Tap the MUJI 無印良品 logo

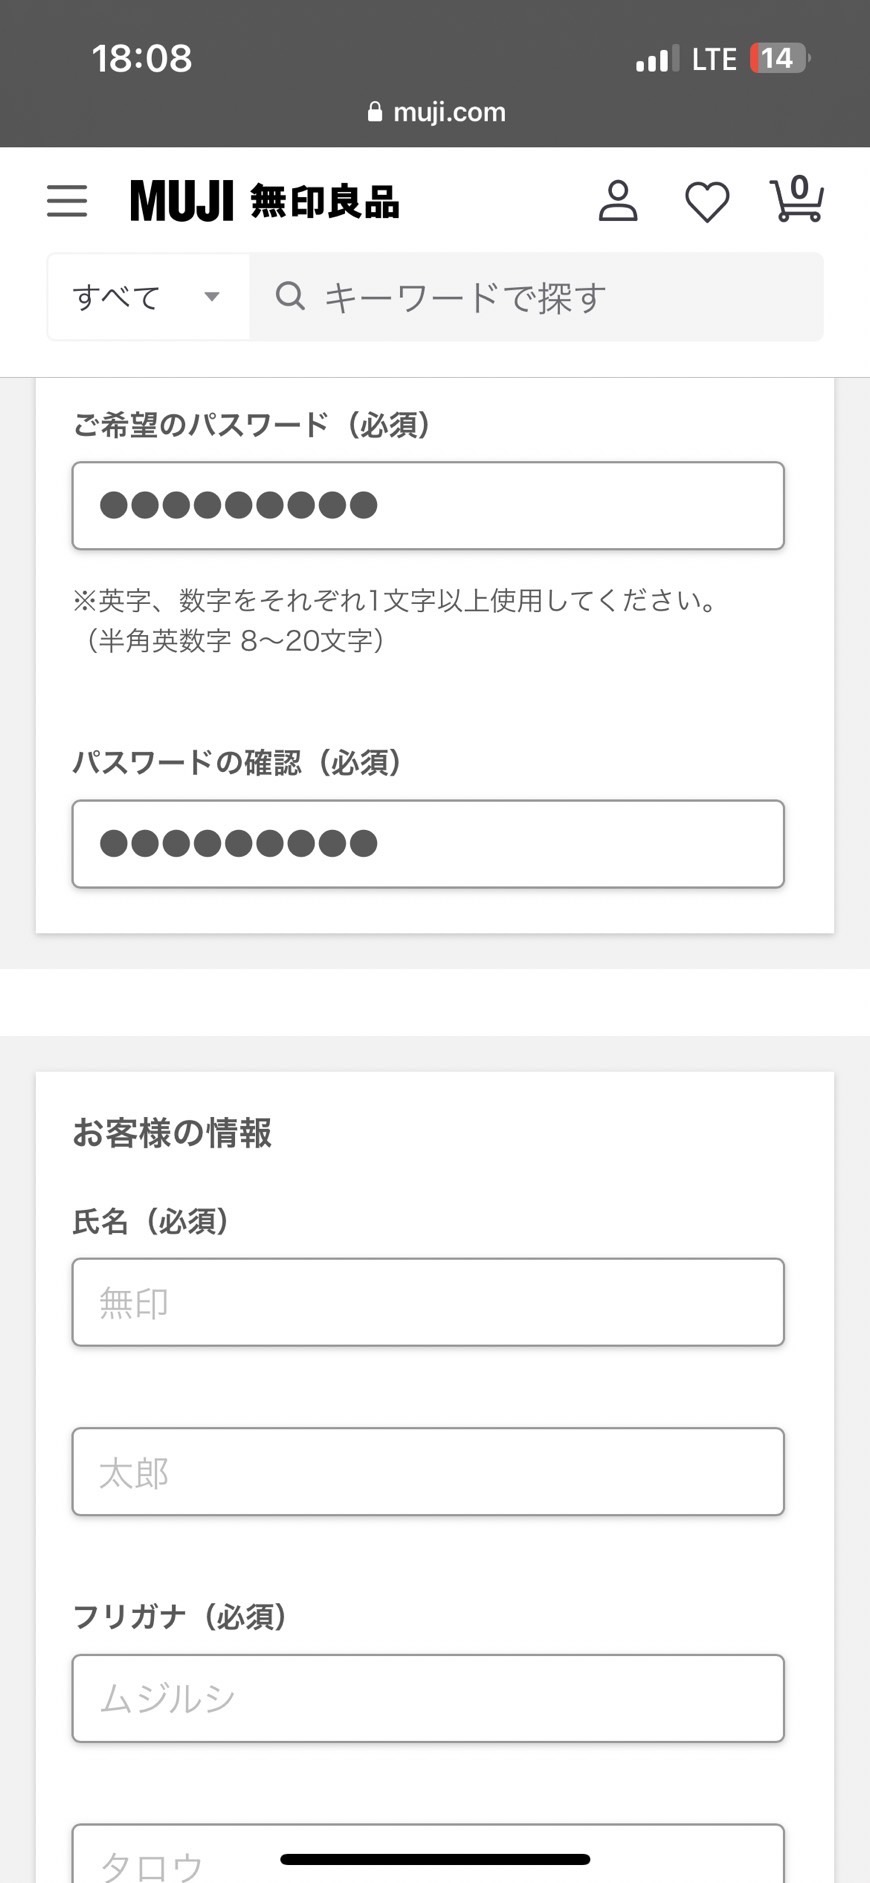click(265, 201)
